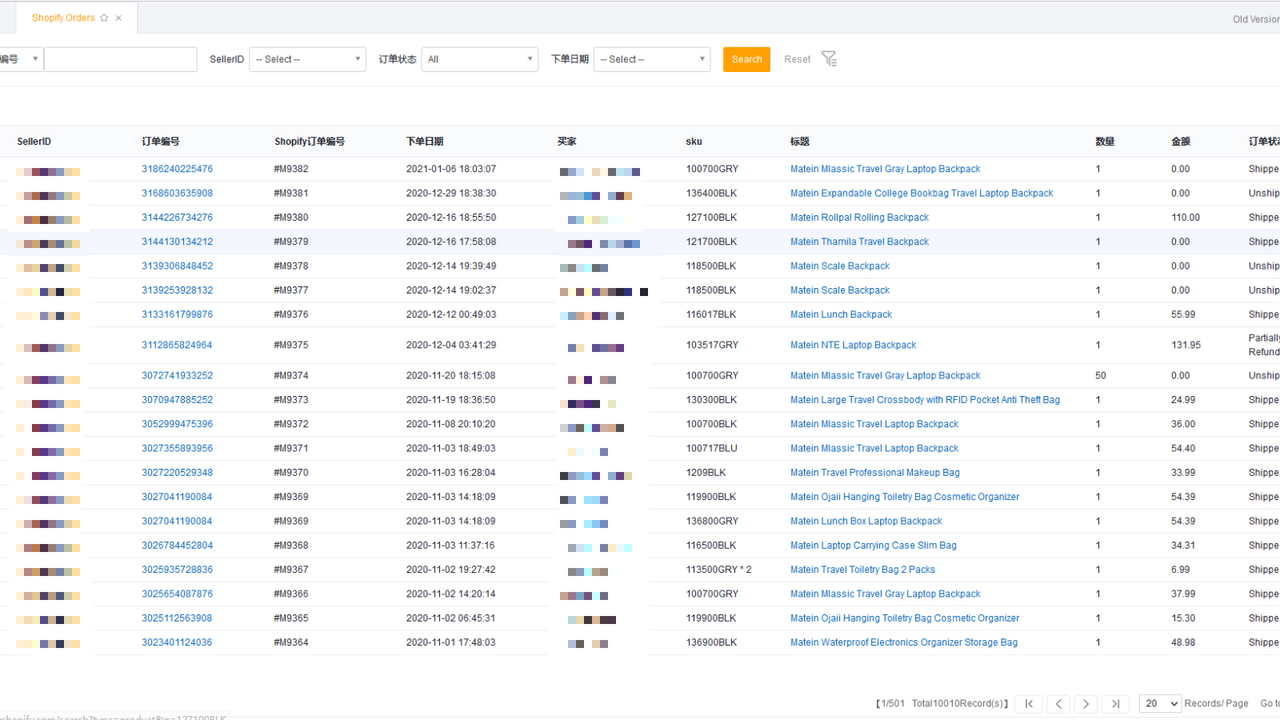Select amount cell 131.95
Screen dimensions: 1280x720
pos(1186,345)
